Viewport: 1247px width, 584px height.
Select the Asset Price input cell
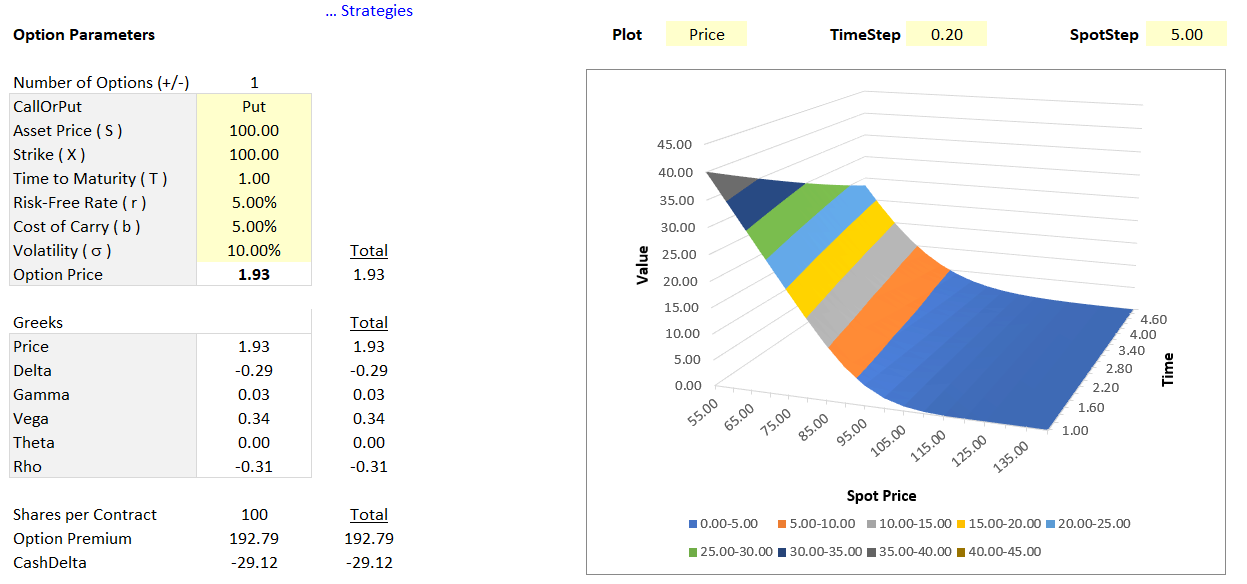tap(254, 130)
